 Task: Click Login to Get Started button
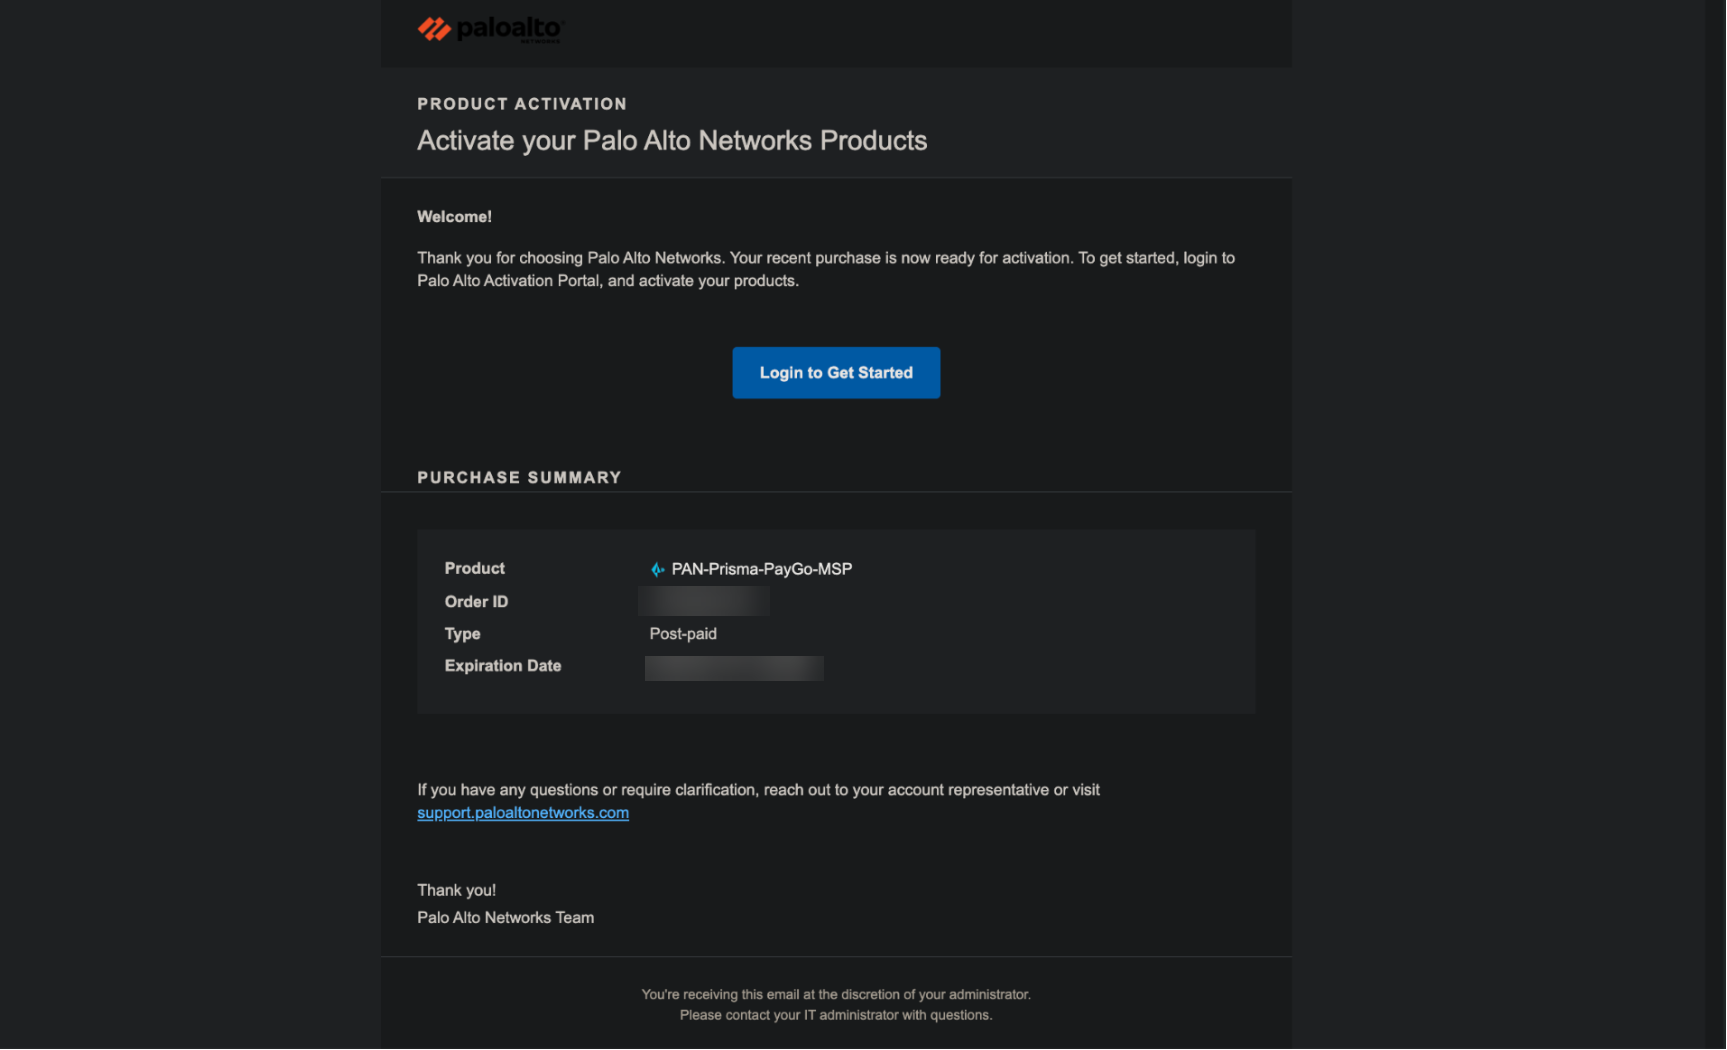(x=836, y=373)
